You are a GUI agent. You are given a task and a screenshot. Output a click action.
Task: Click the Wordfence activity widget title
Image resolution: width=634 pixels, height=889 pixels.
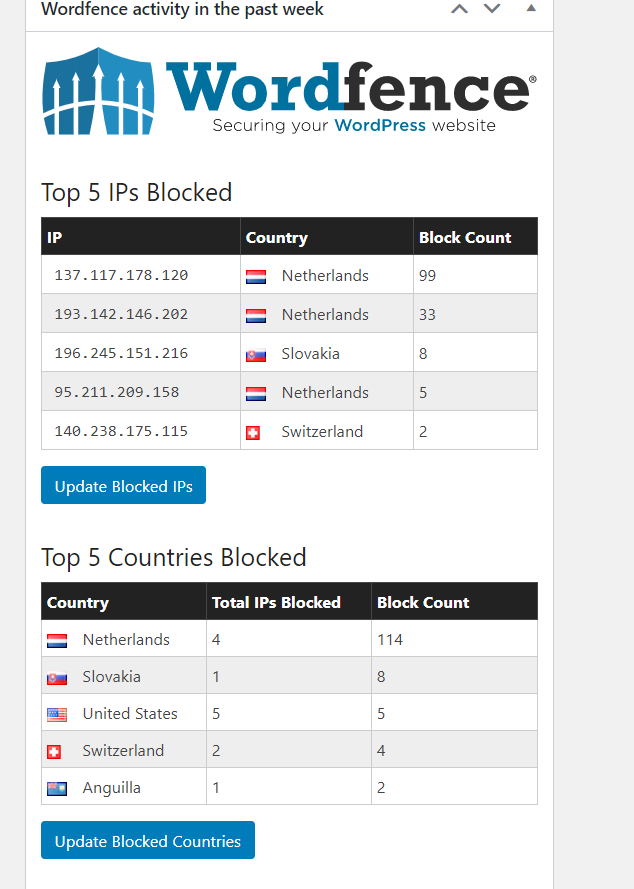pos(182,9)
